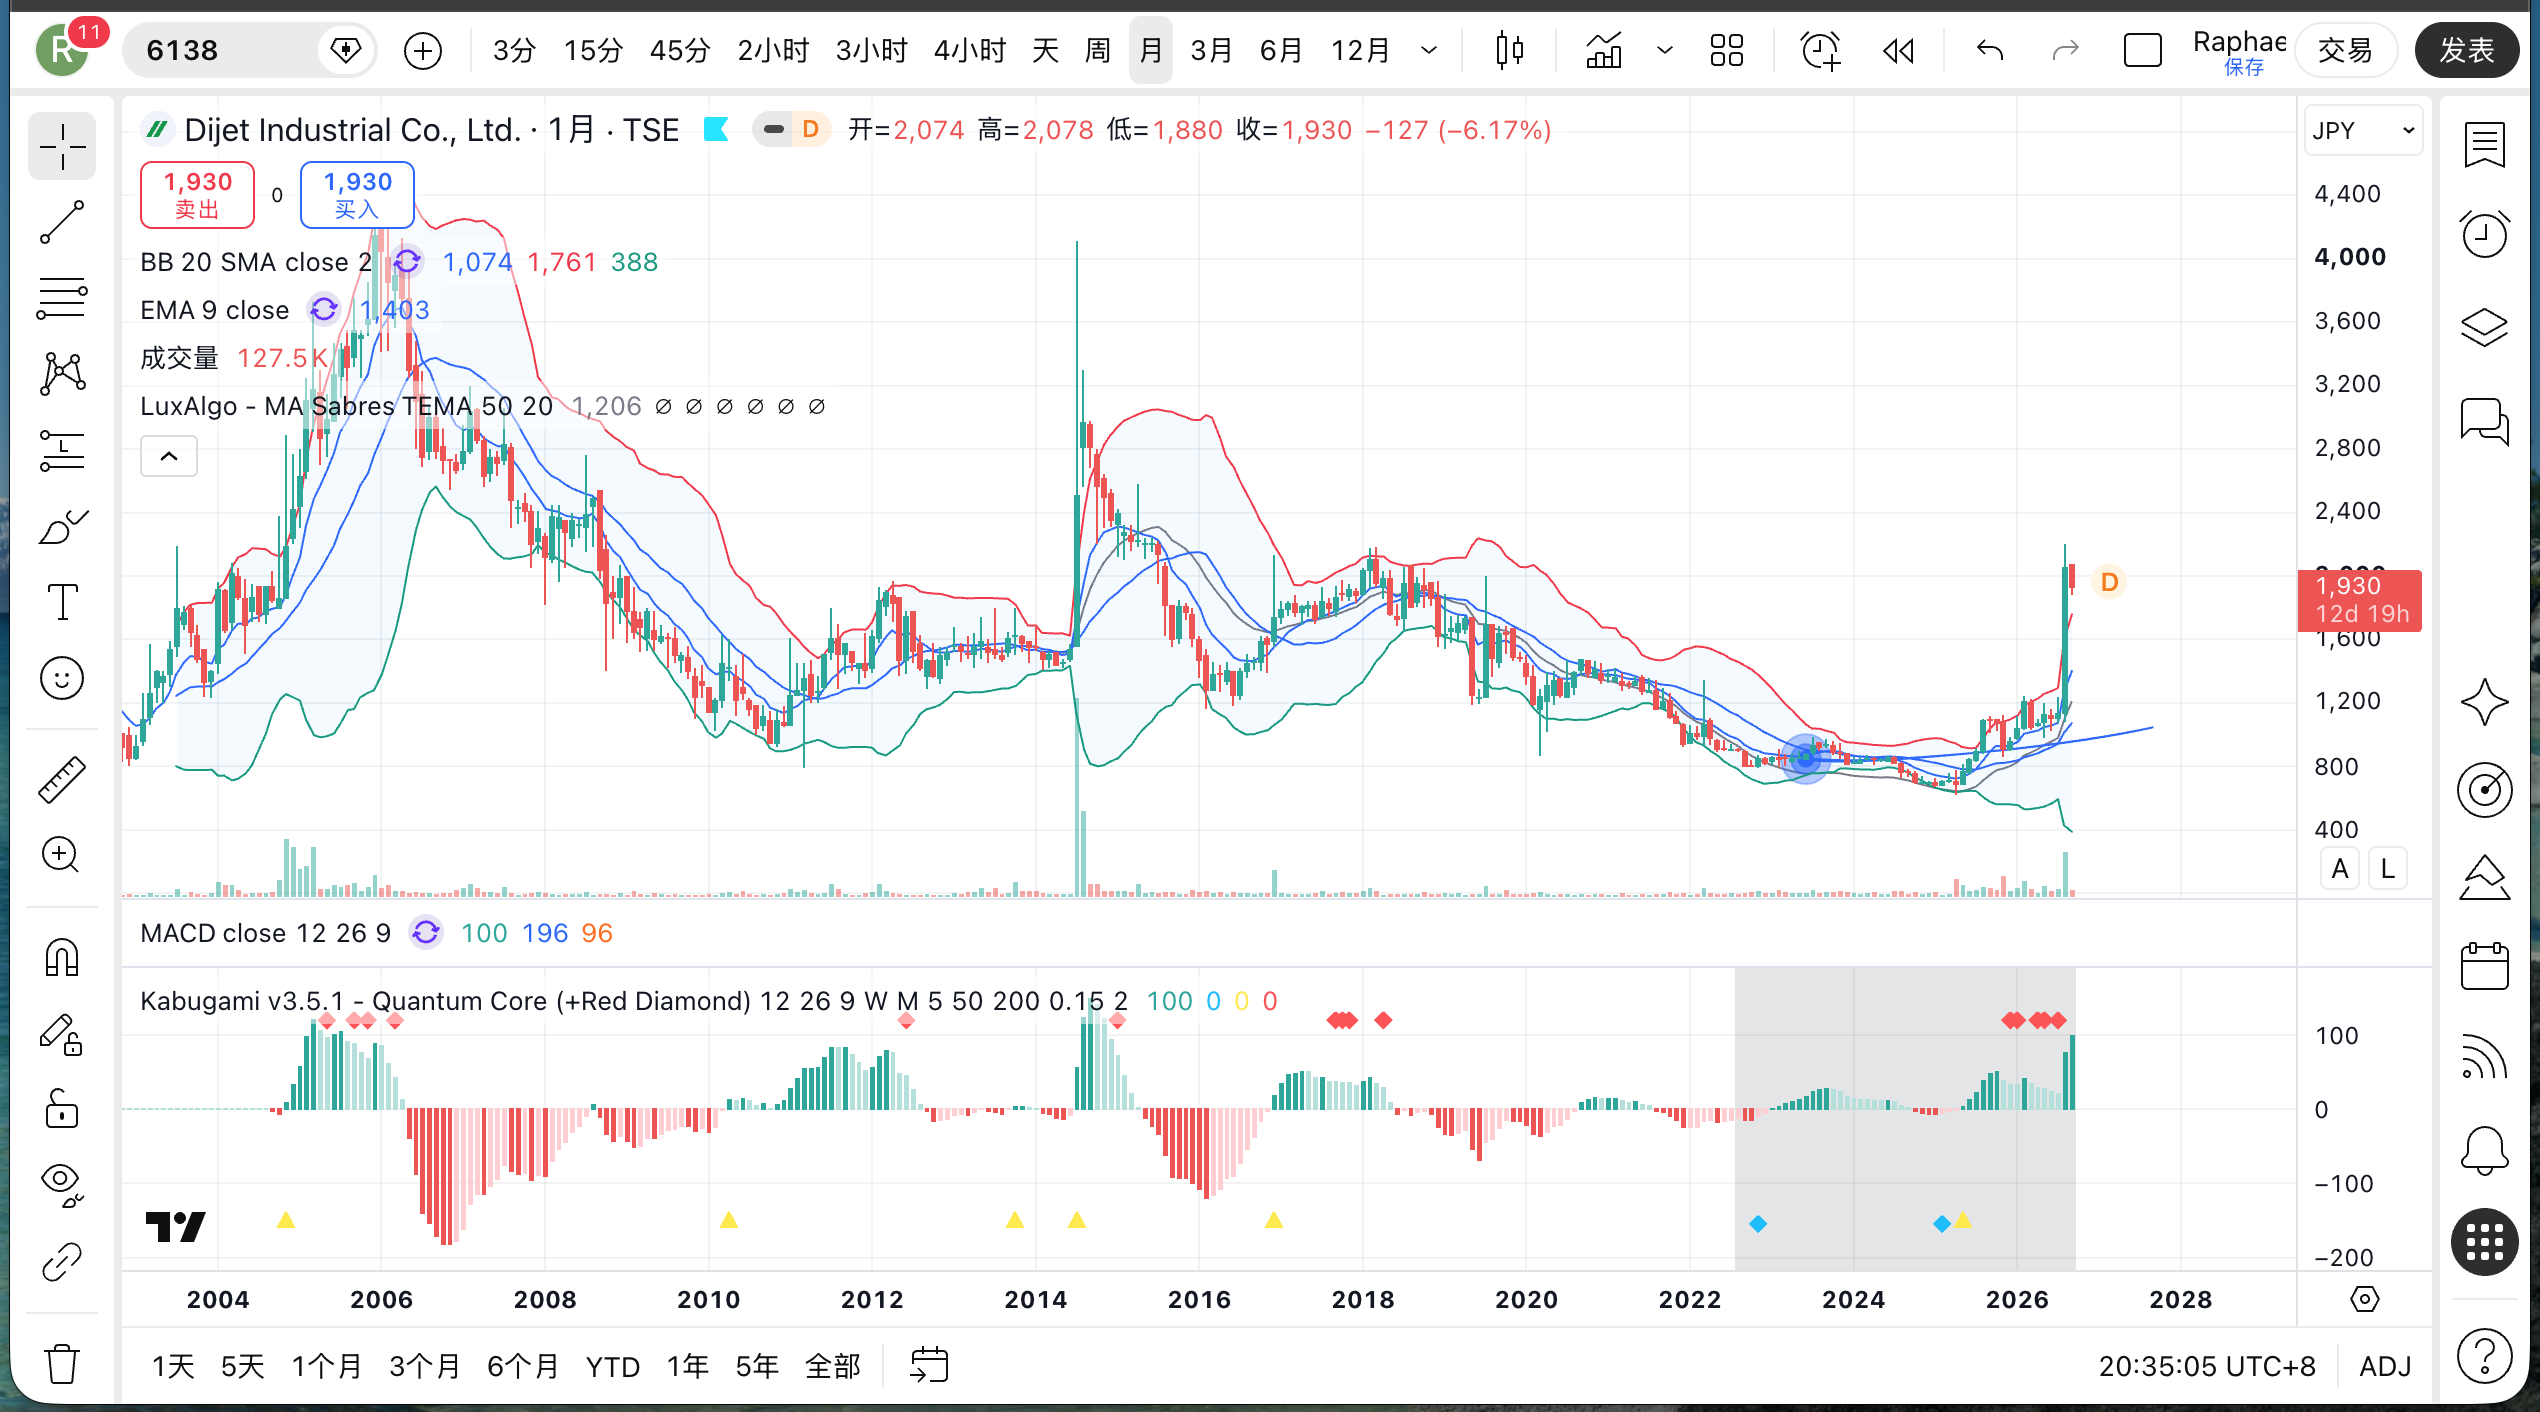
Task: Expand the timeframe list chevron
Action: 1429,50
